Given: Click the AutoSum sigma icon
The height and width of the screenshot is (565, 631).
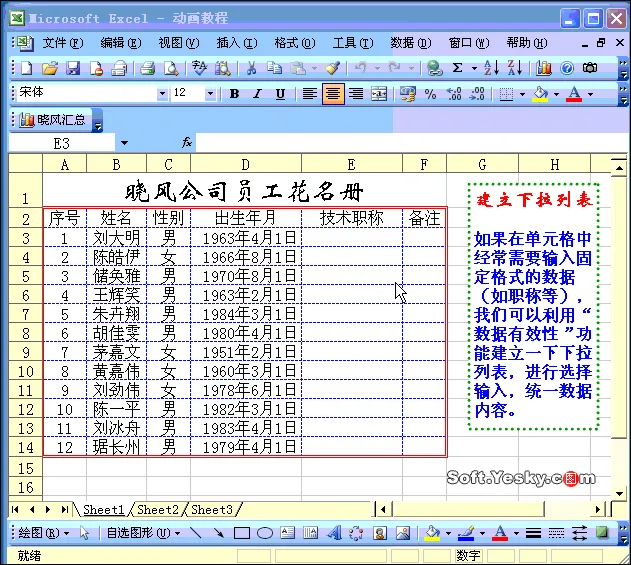Looking at the screenshot, I should 458,68.
